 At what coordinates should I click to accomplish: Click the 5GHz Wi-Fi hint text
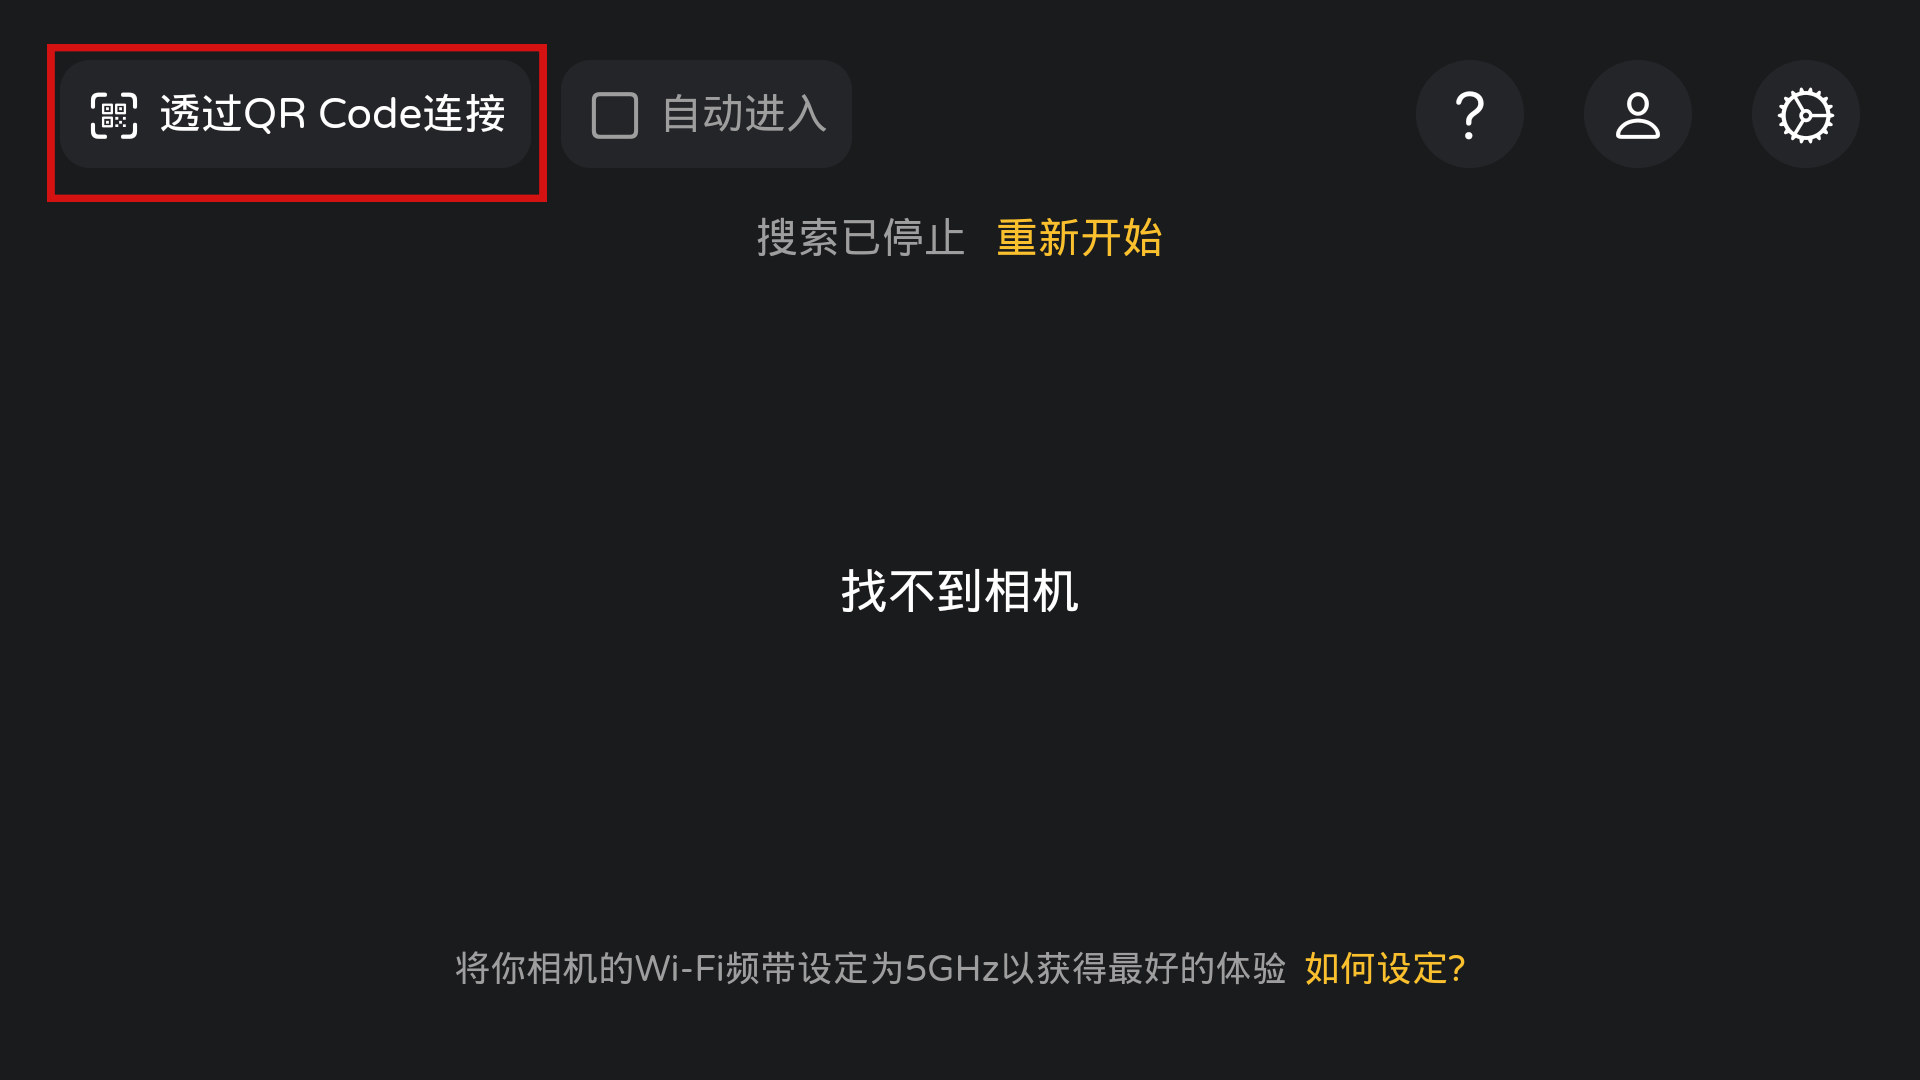(x=870, y=968)
